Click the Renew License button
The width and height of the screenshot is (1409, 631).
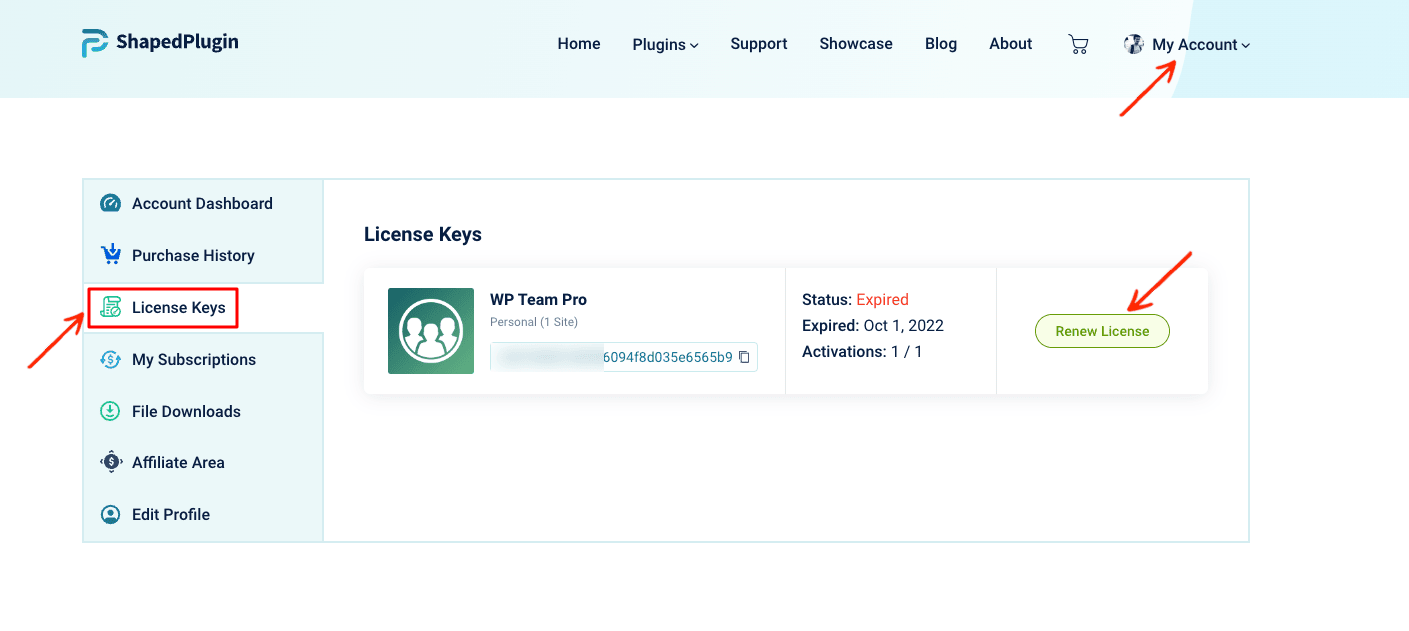[x=1102, y=331]
